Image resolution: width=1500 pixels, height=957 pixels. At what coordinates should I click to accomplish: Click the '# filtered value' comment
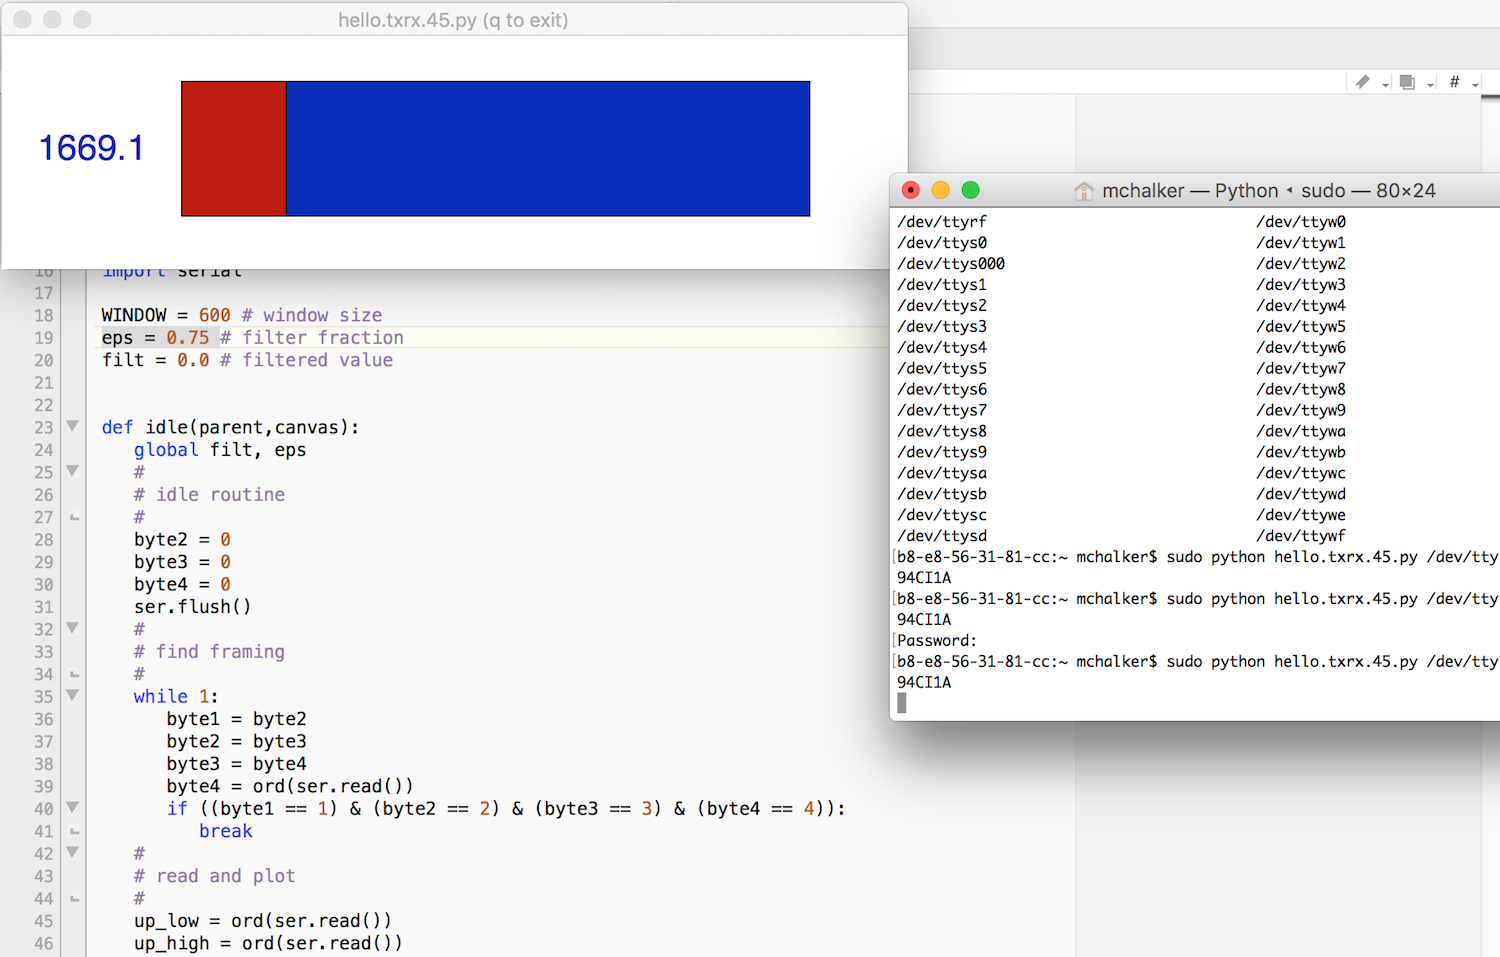coord(307,360)
